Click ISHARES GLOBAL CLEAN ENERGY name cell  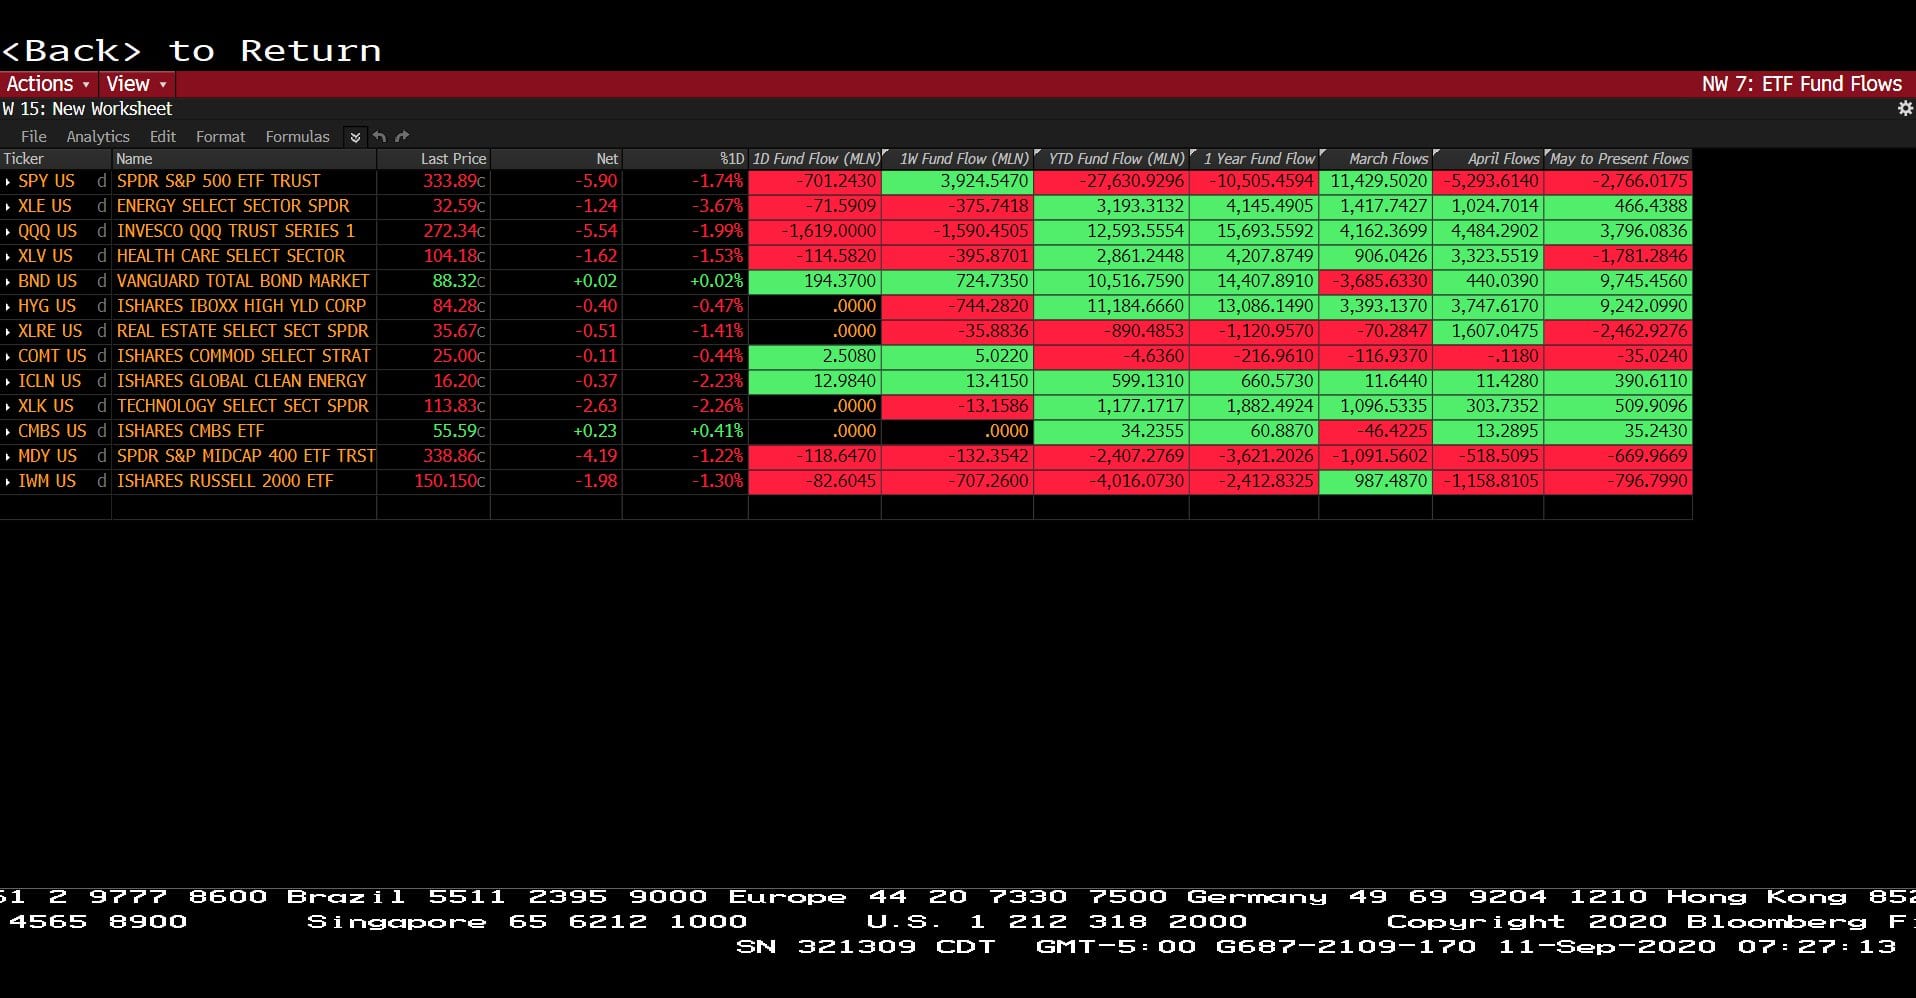click(244, 381)
